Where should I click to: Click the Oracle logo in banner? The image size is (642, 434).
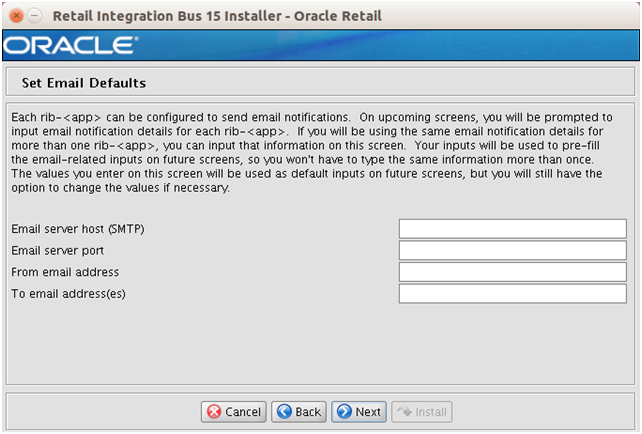tap(70, 45)
